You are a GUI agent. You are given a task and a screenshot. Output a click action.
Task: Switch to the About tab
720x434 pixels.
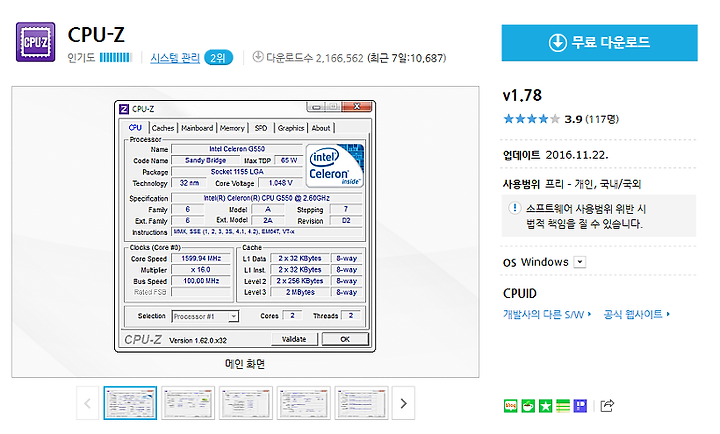point(321,128)
